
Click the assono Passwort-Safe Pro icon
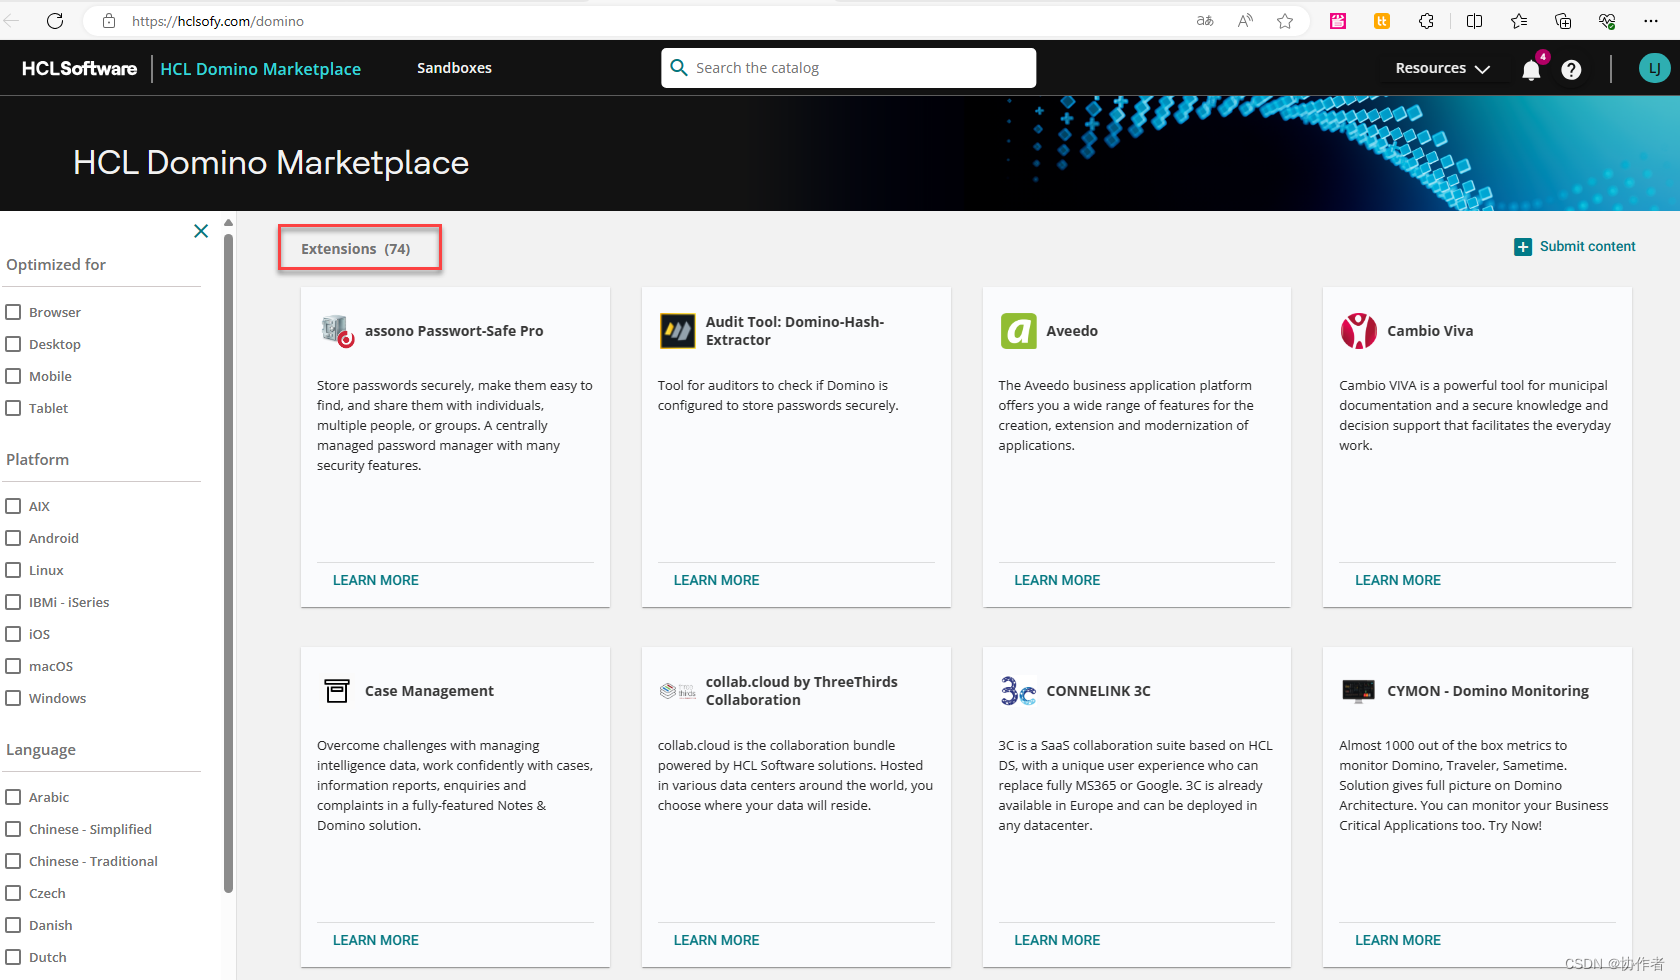(x=338, y=330)
